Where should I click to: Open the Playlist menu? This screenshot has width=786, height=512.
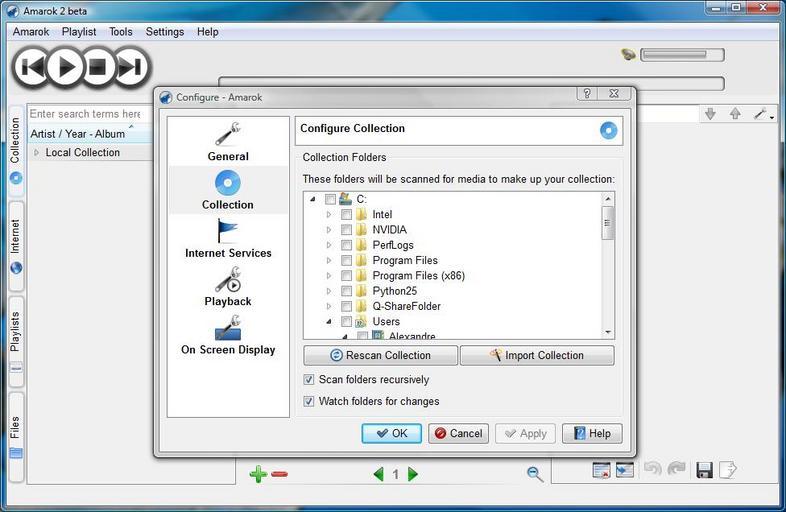[x=79, y=32]
